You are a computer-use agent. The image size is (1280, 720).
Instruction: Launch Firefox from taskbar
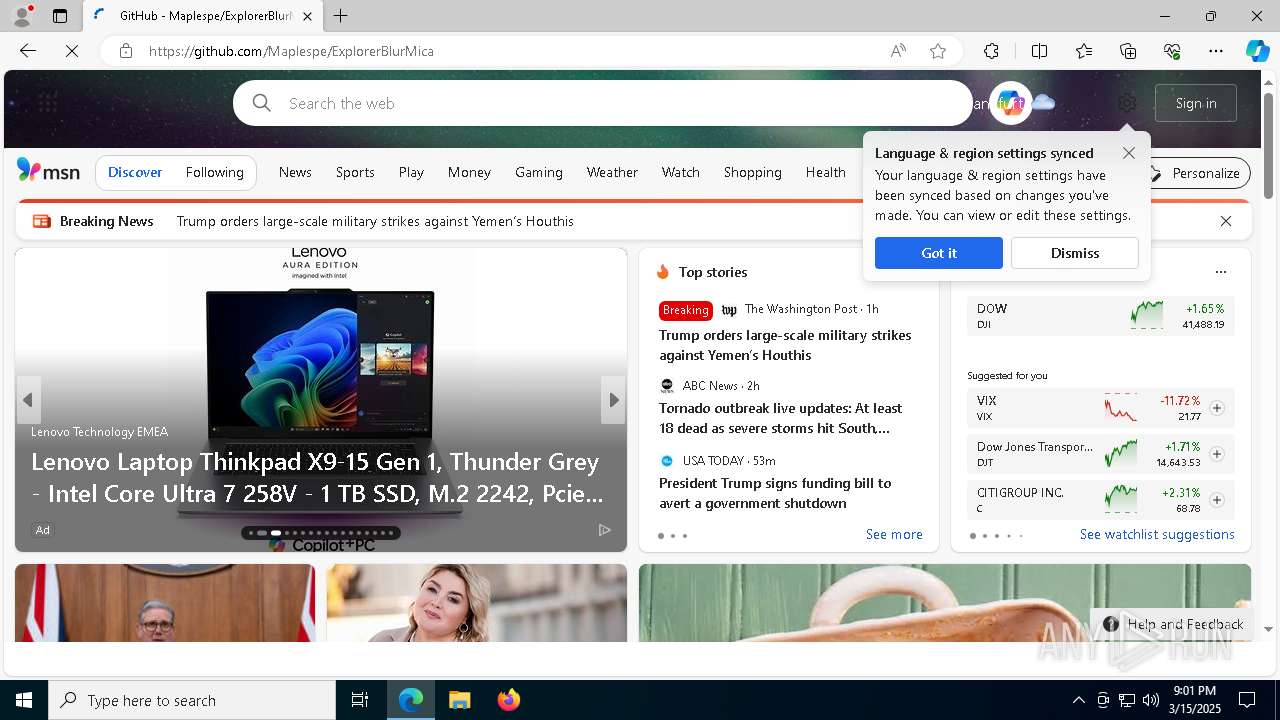(508, 700)
